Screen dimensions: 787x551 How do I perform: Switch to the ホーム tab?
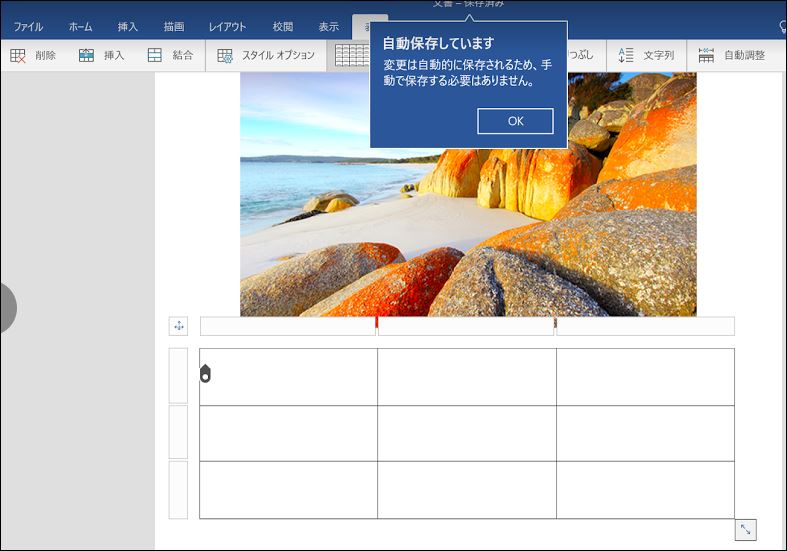pos(80,27)
